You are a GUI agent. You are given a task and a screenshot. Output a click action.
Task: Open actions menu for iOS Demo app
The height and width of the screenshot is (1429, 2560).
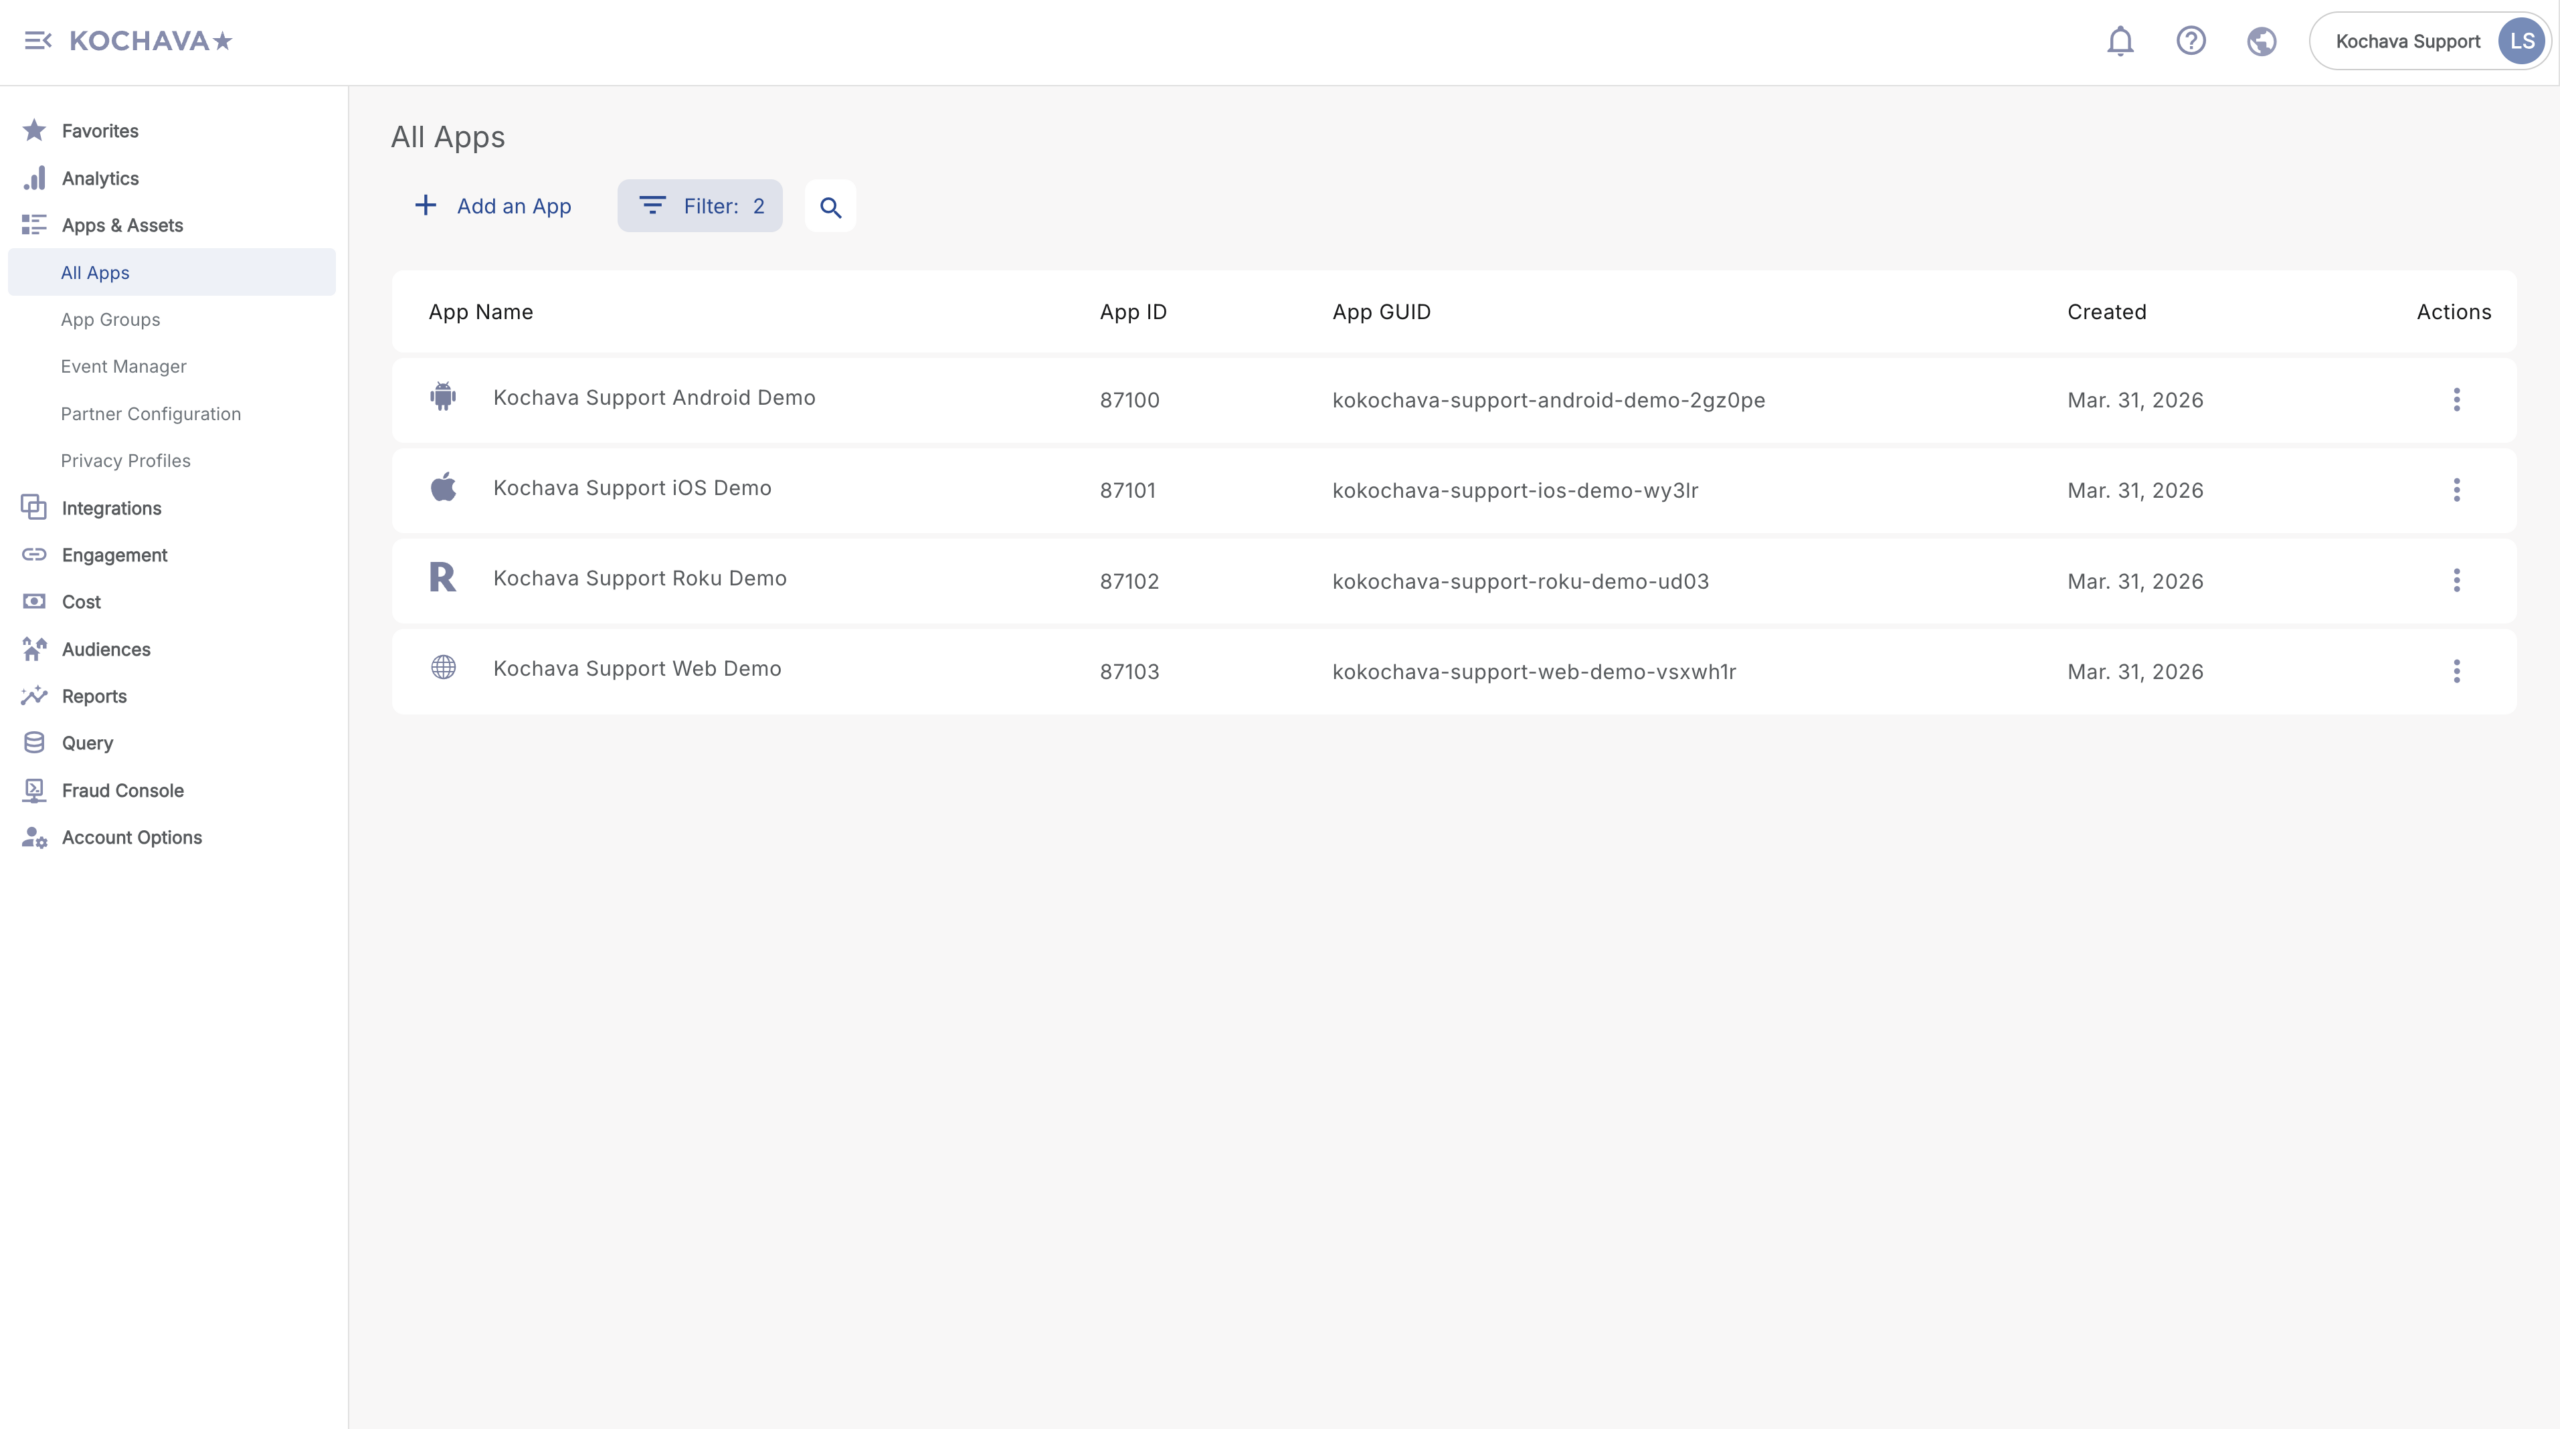click(2456, 490)
